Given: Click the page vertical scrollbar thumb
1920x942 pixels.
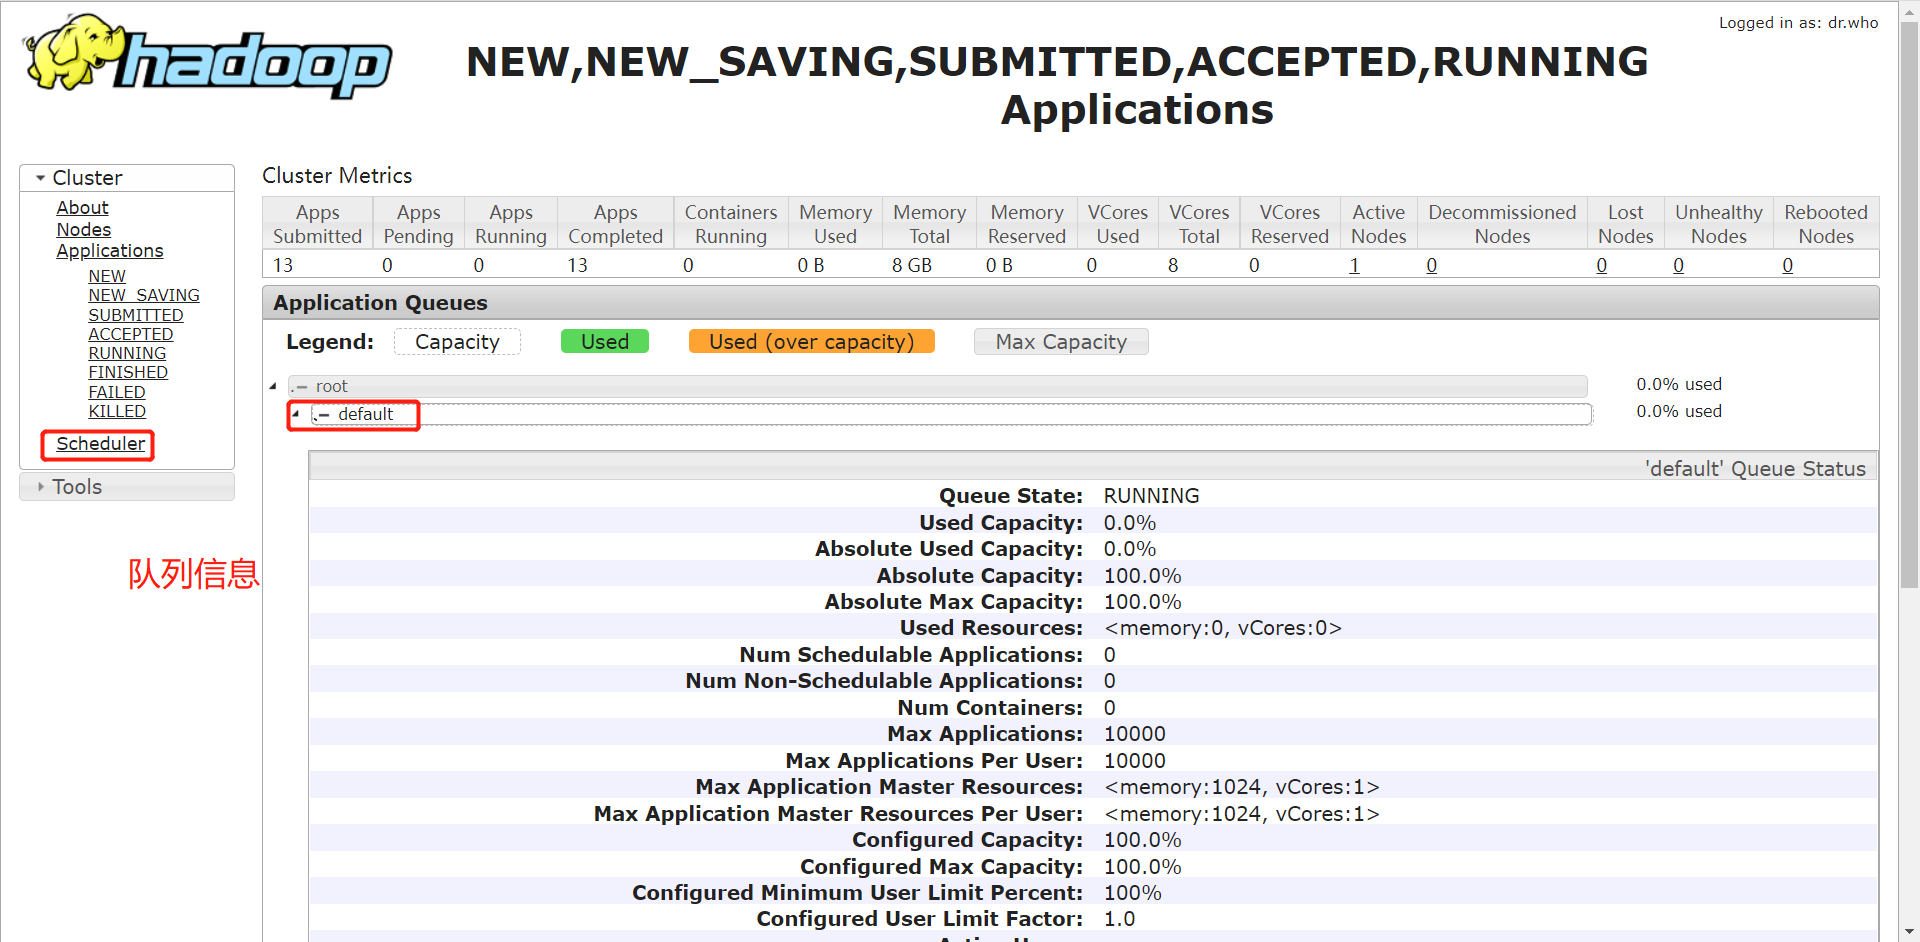Looking at the screenshot, I should pyautogui.click(x=1909, y=305).
